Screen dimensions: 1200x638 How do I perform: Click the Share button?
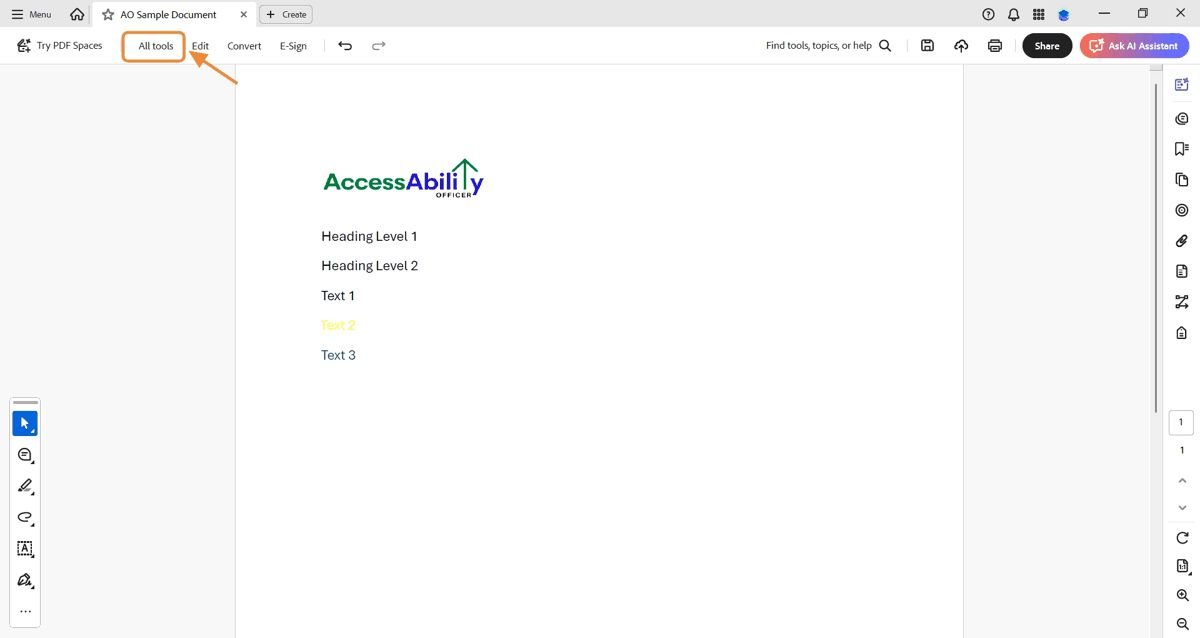pyautogui.click(x=1047, y=45)
